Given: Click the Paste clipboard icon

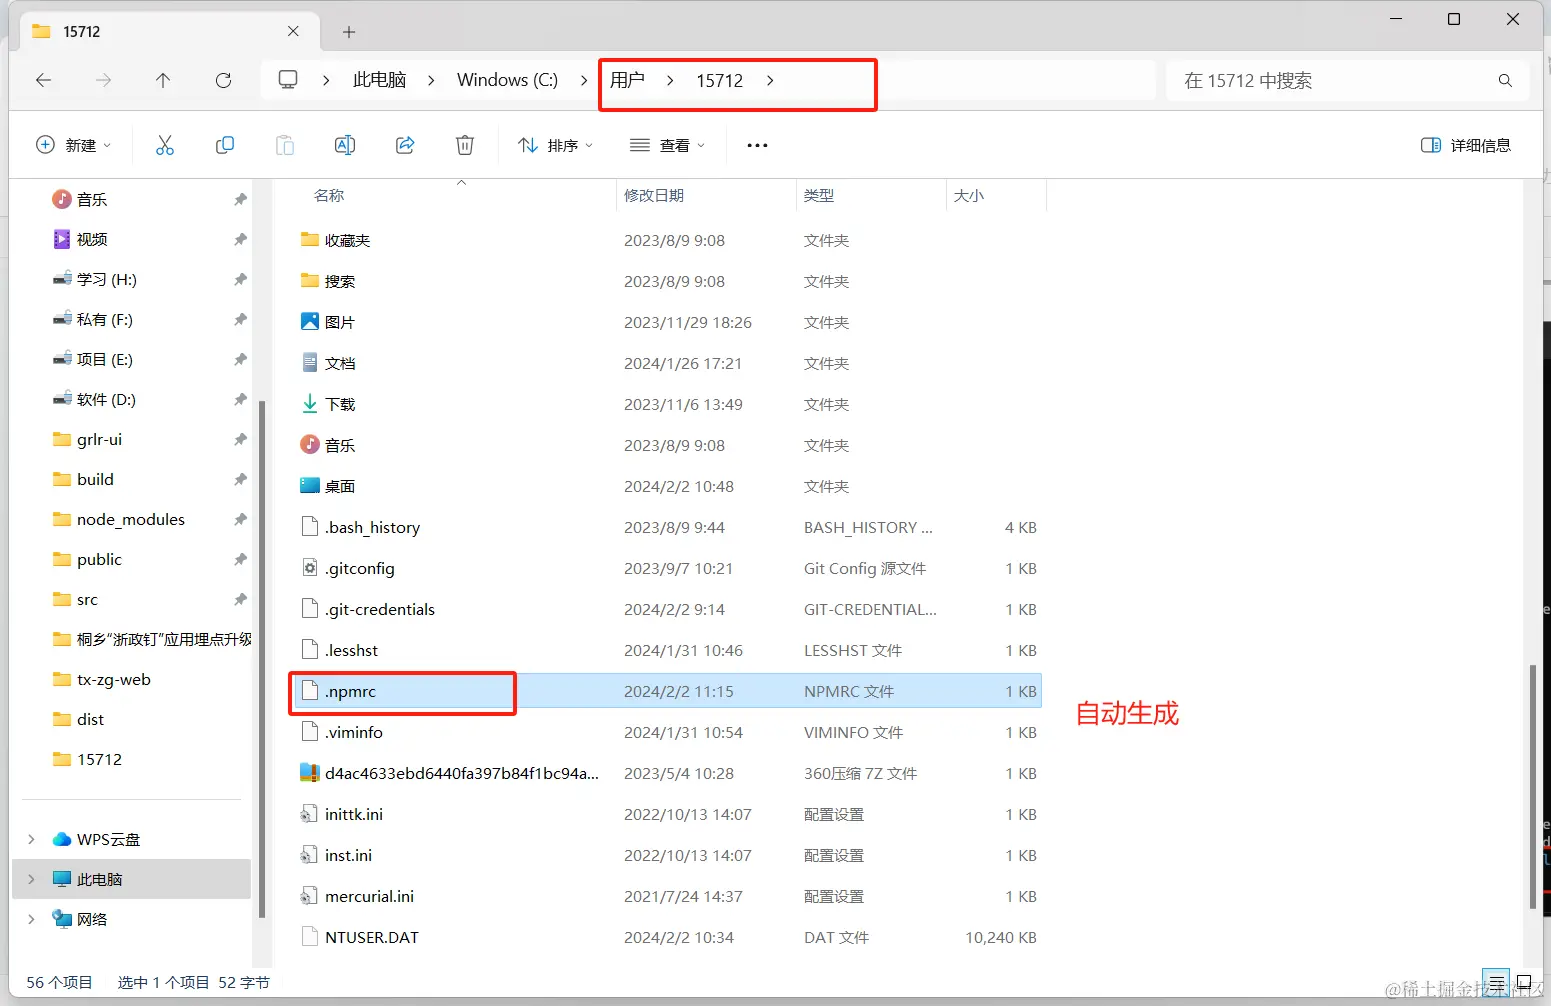Looking at the screenshot, I should (285, 145).
